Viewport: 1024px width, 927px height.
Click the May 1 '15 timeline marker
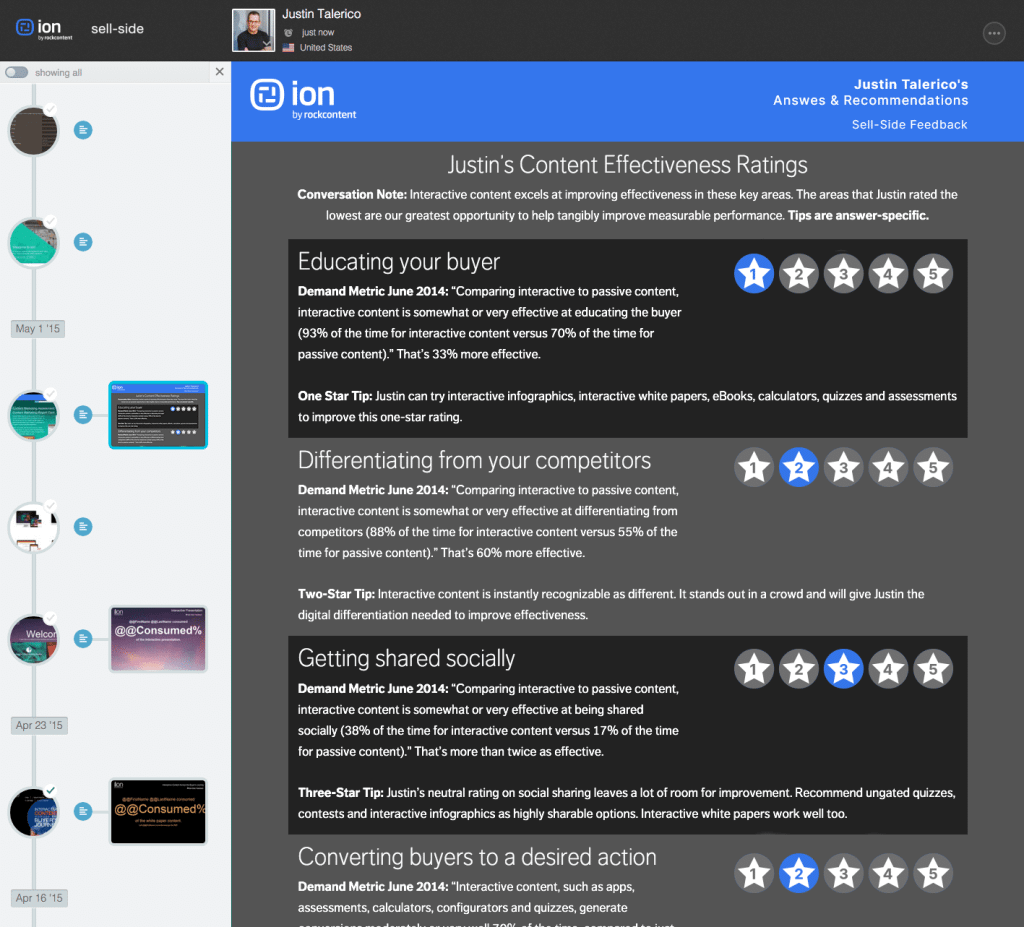point(39,328)
